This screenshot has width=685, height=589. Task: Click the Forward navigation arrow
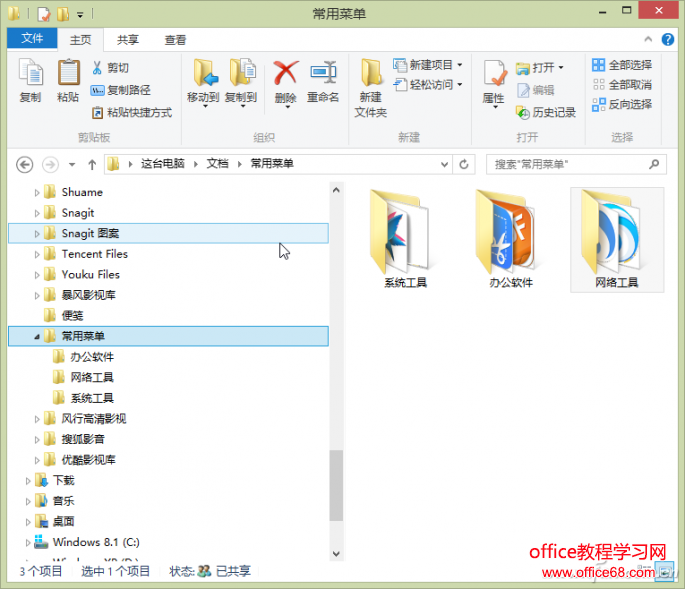point(50,165)
